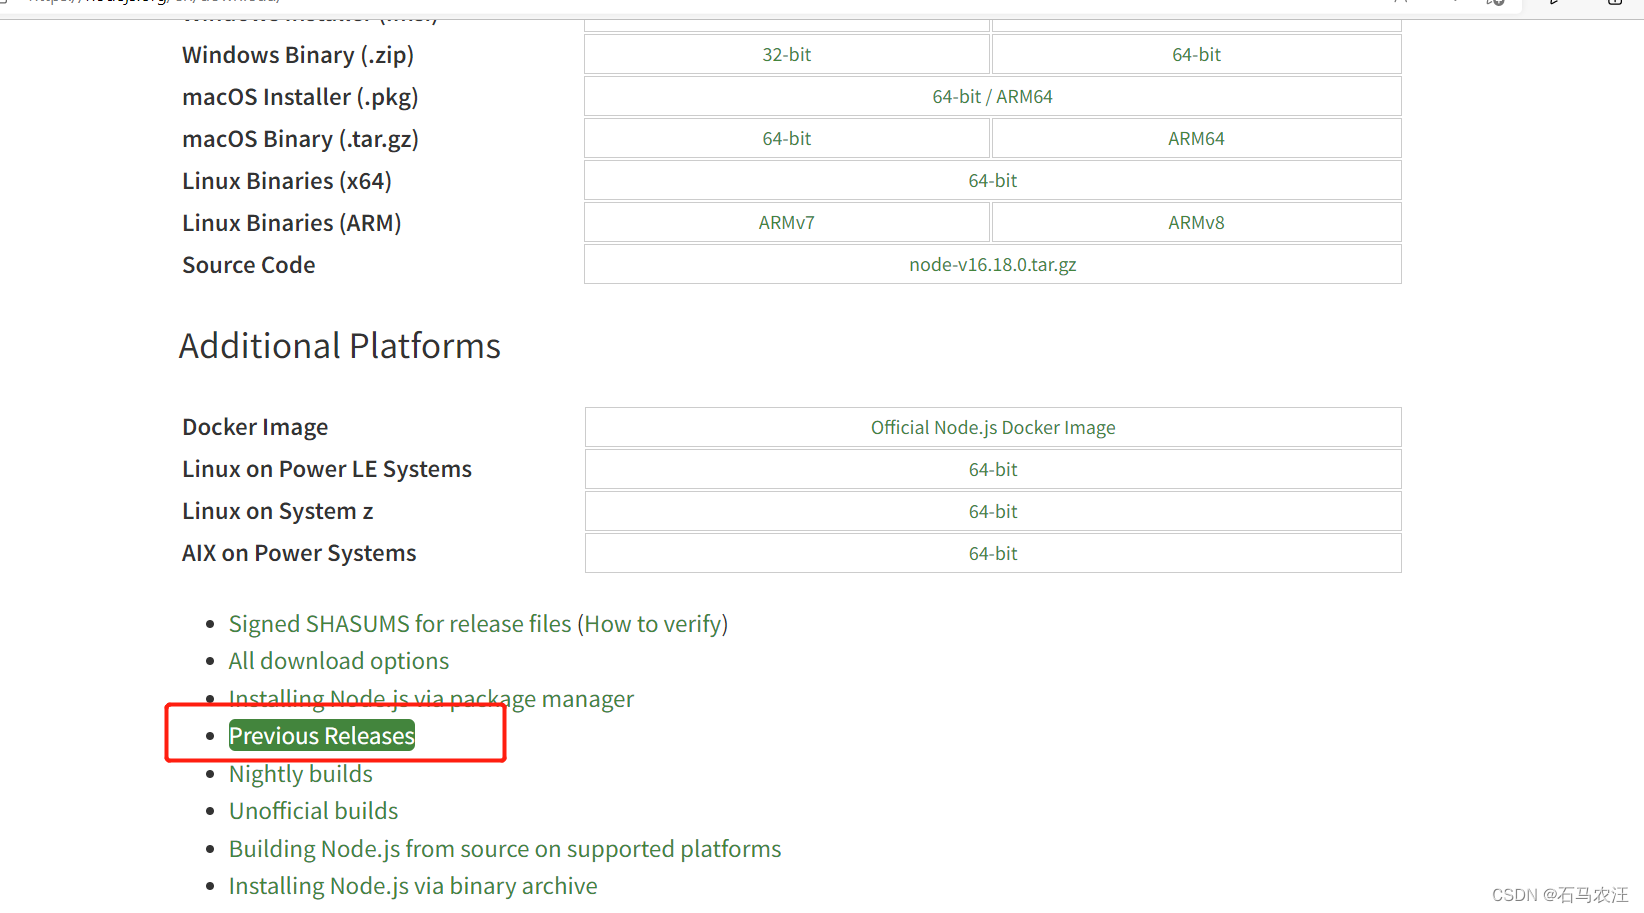Screen dimensions: 1644x913
Task: Open the Unofficial builds link
Action: 314,811
